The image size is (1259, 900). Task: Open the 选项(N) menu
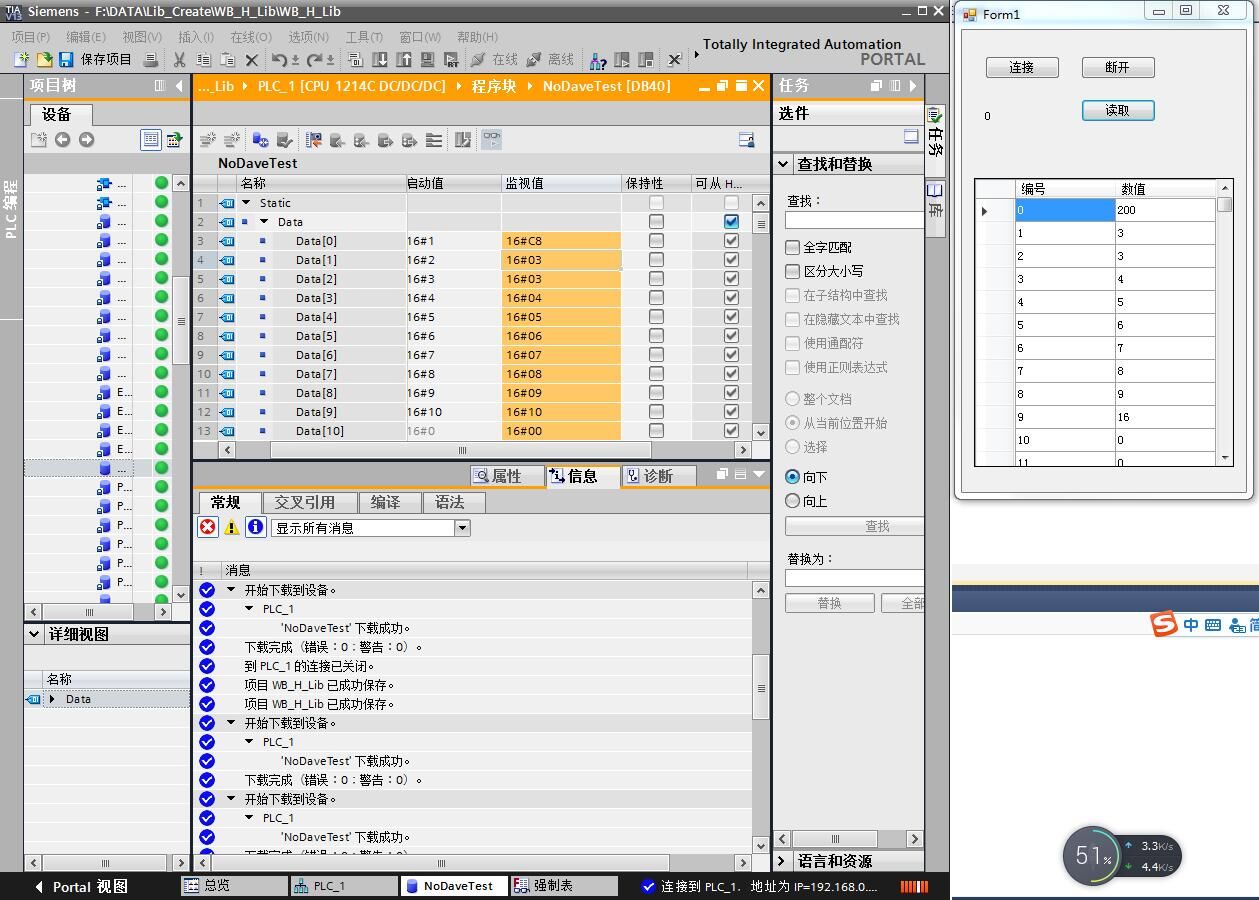coord(308,37)
